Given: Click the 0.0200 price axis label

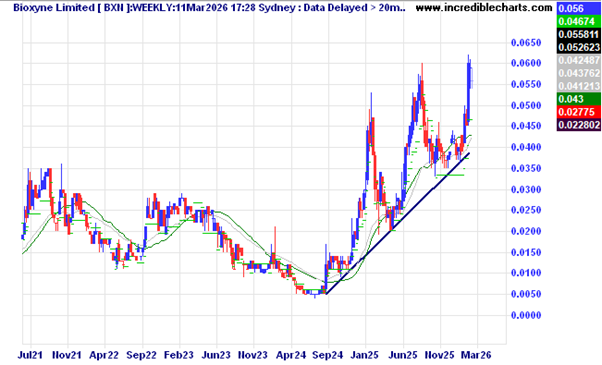Looking at the screenshot, I should coord(526,231).
